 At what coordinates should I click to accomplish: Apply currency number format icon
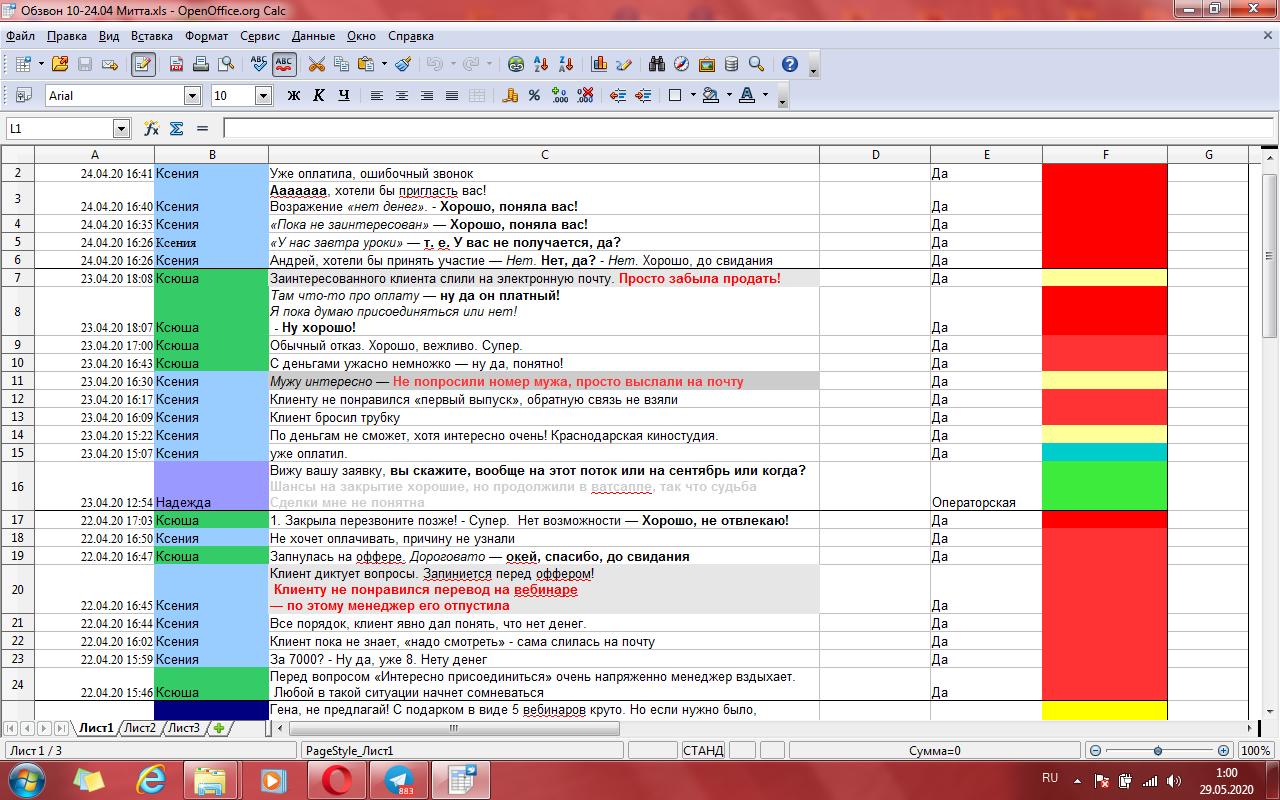tap(510, 96)
